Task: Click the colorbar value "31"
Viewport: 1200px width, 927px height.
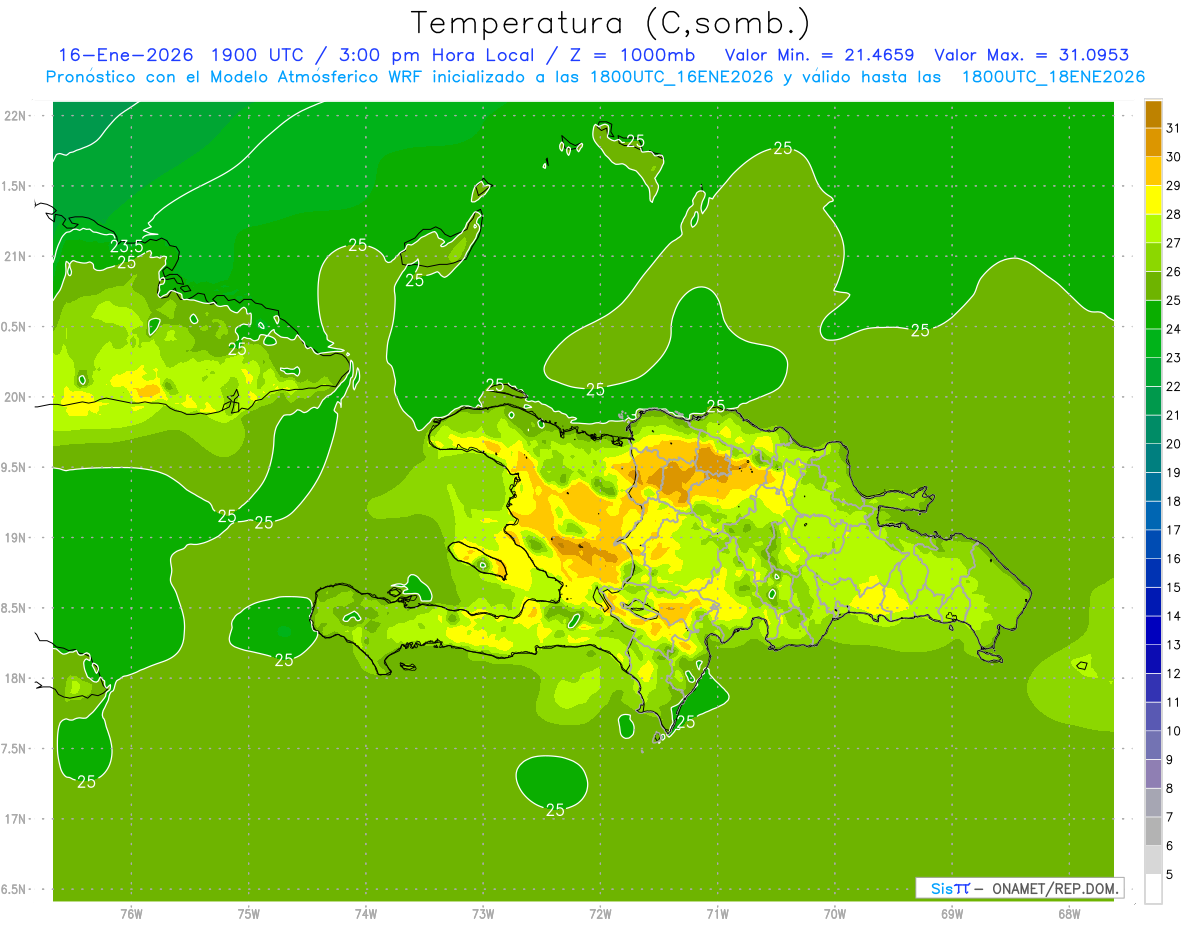Action: (x=1174, y=128)
